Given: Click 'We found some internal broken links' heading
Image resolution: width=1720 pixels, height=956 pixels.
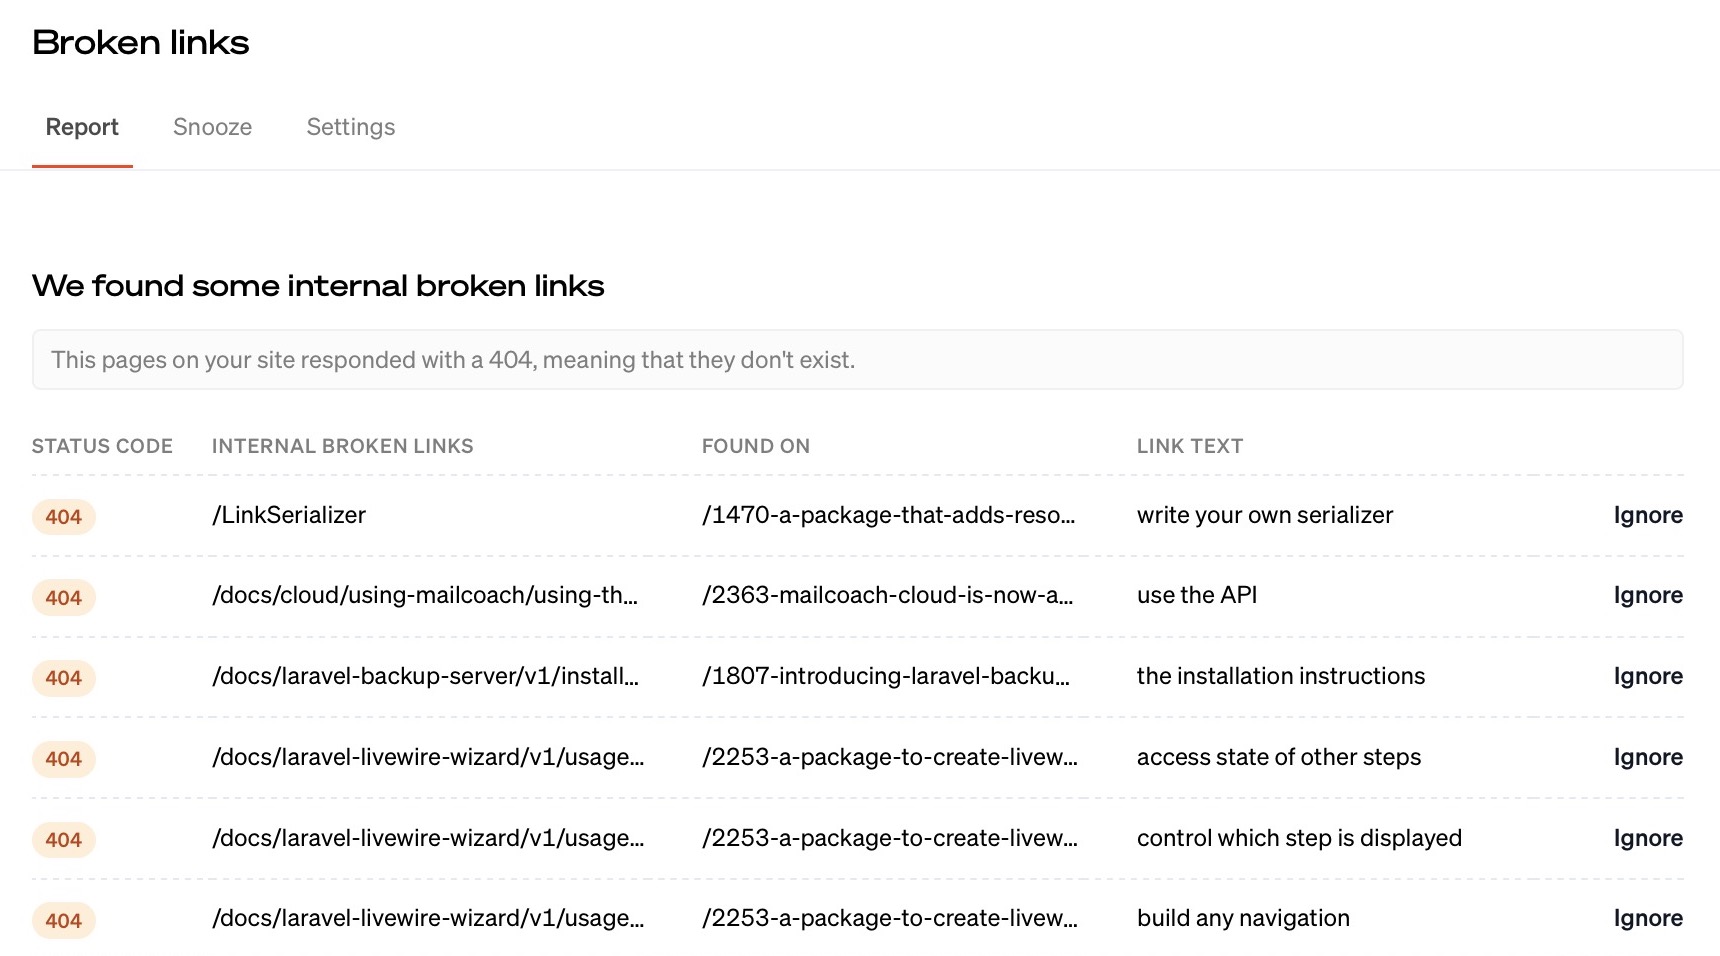Looking at the screenshot, I should click(x=318, y=286).
